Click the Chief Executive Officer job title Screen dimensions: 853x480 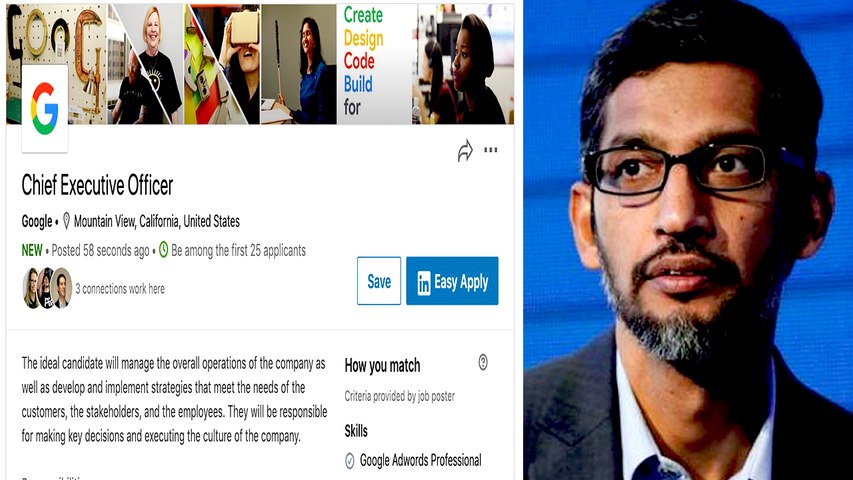[x=97, y=185]
